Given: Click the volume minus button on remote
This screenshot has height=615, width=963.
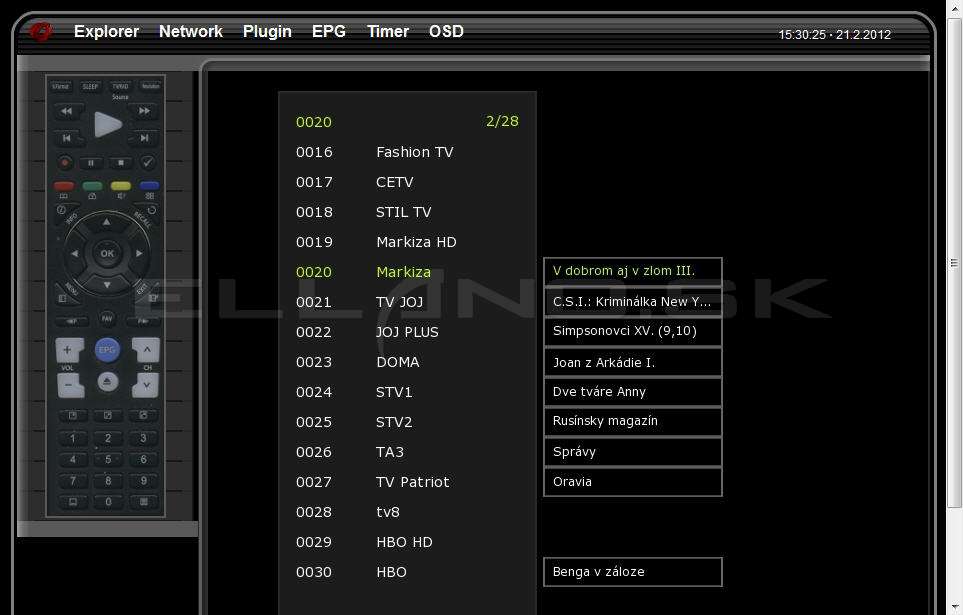Looking at the screenshot, I should (70, 385).
